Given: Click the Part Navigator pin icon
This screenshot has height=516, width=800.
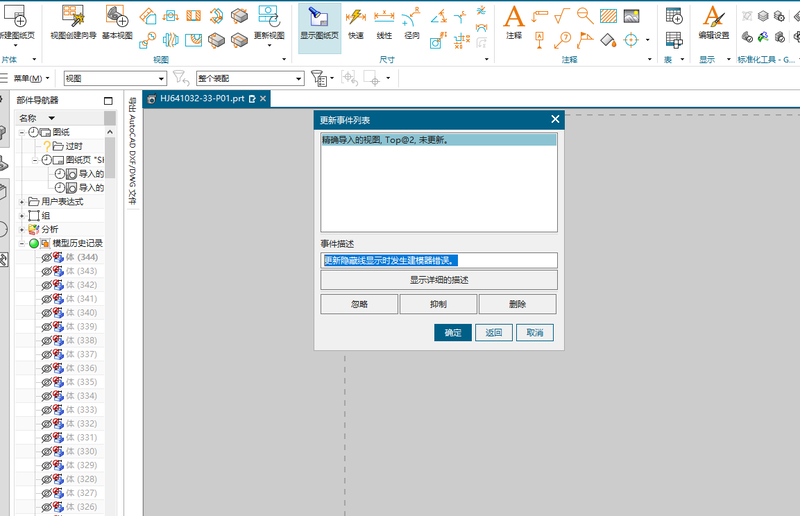Looking at the screenshot, I should [108, 101].
